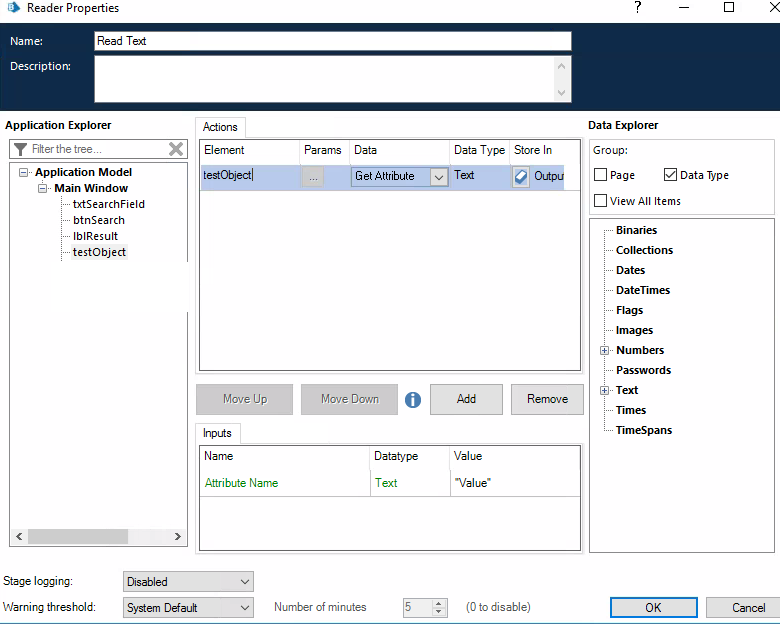Click the Name field containing Read Text

(x=332, y=41)
